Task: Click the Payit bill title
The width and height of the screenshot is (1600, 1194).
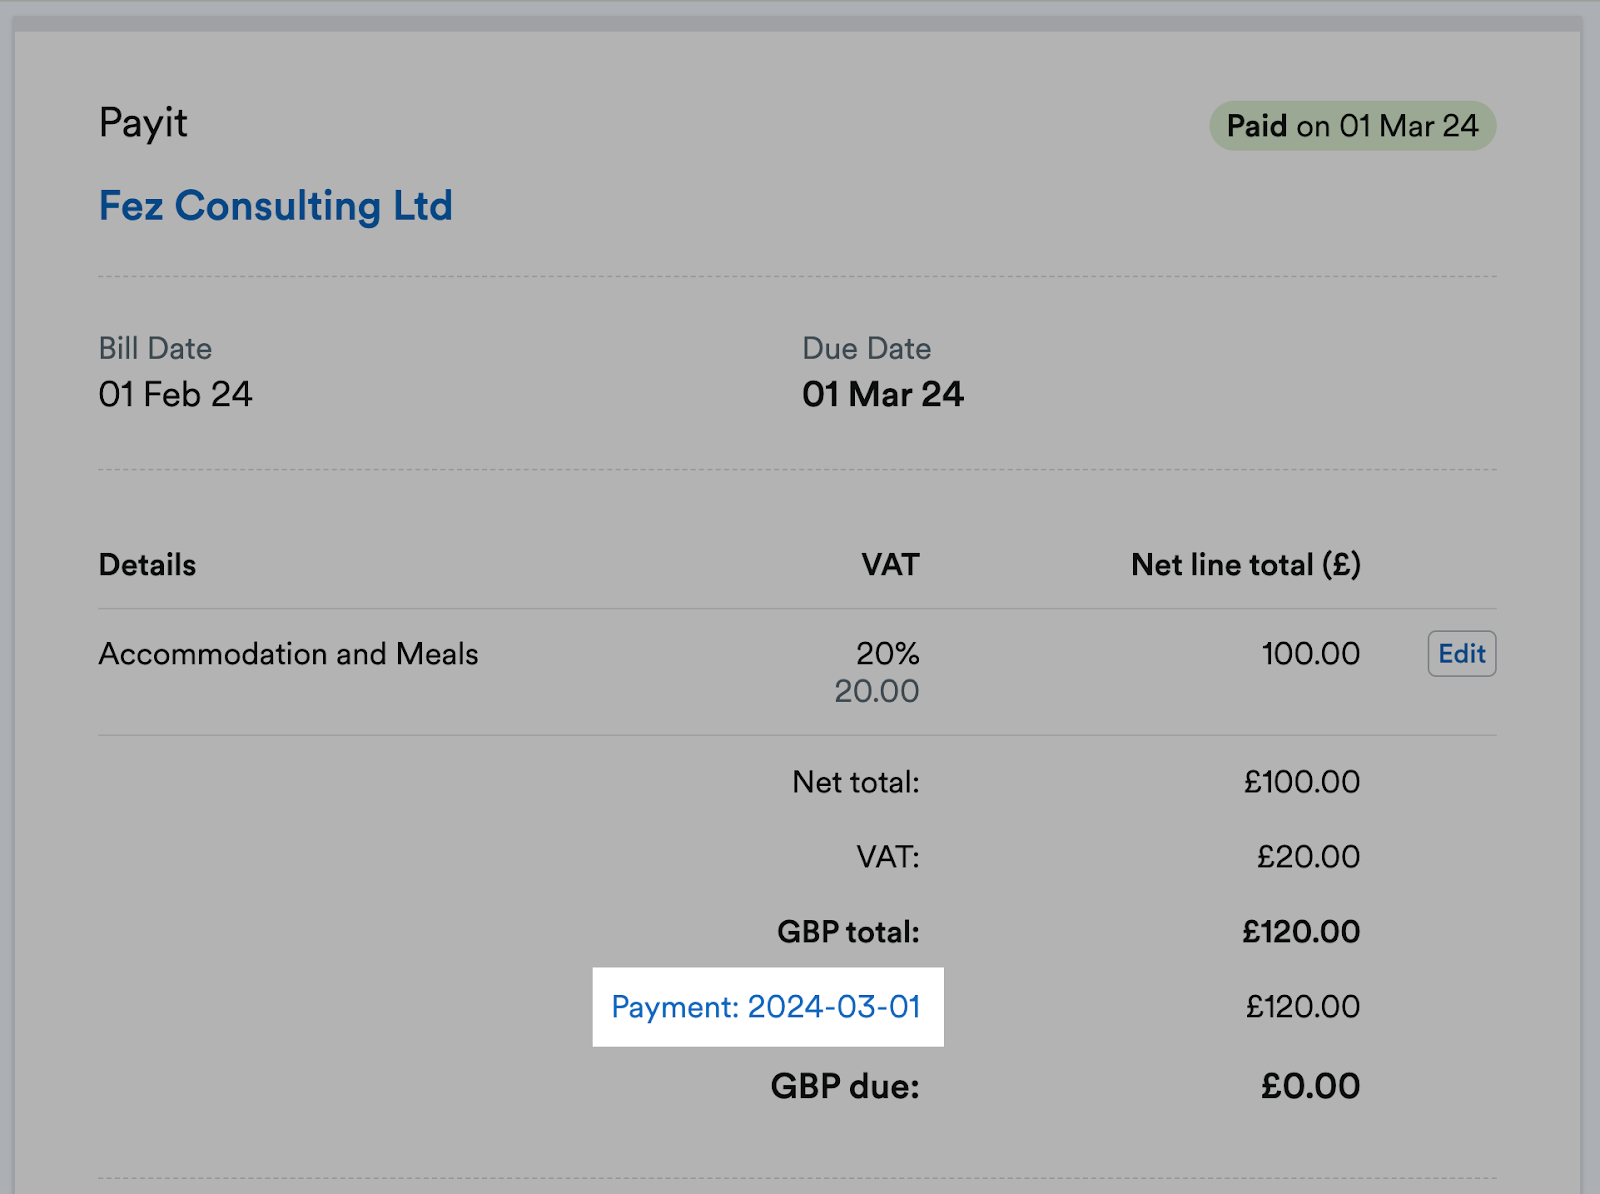Action: click(x=143, y=122)
